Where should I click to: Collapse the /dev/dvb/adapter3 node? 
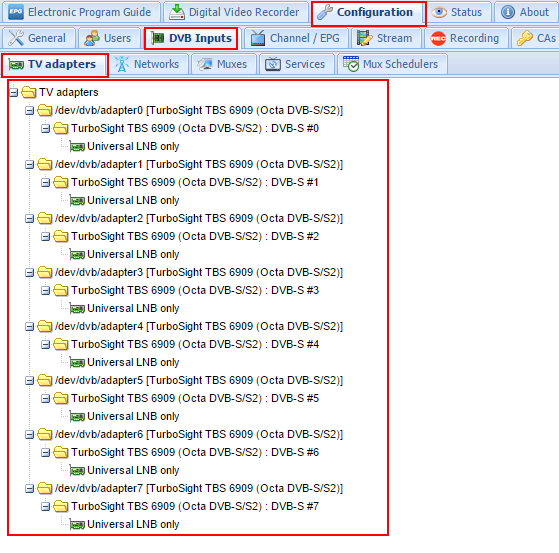tap(29, 273)
